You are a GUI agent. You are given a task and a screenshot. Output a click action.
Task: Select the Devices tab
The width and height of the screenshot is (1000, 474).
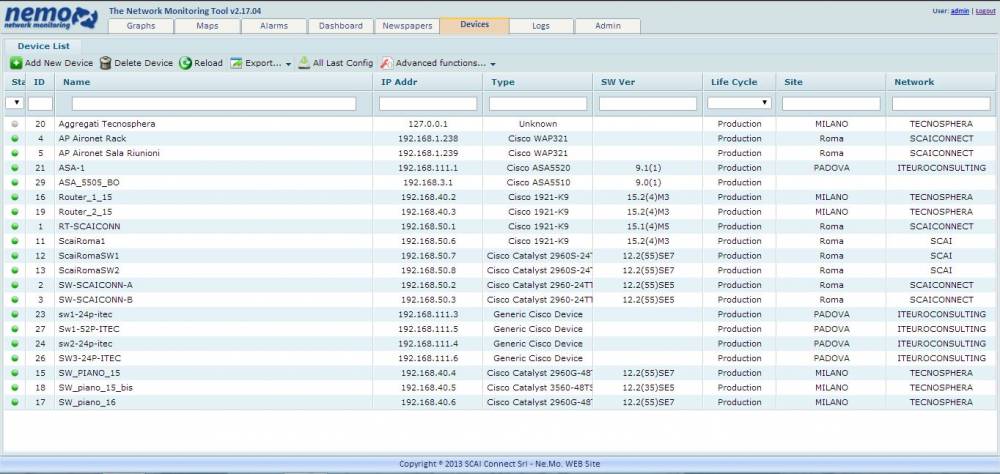(x=474, y=25)
